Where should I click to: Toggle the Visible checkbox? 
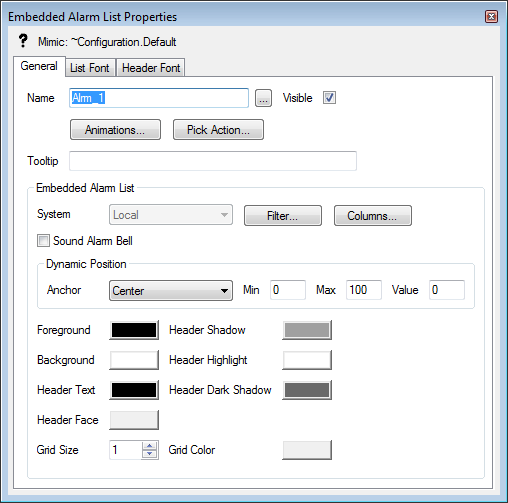point(329,98)
